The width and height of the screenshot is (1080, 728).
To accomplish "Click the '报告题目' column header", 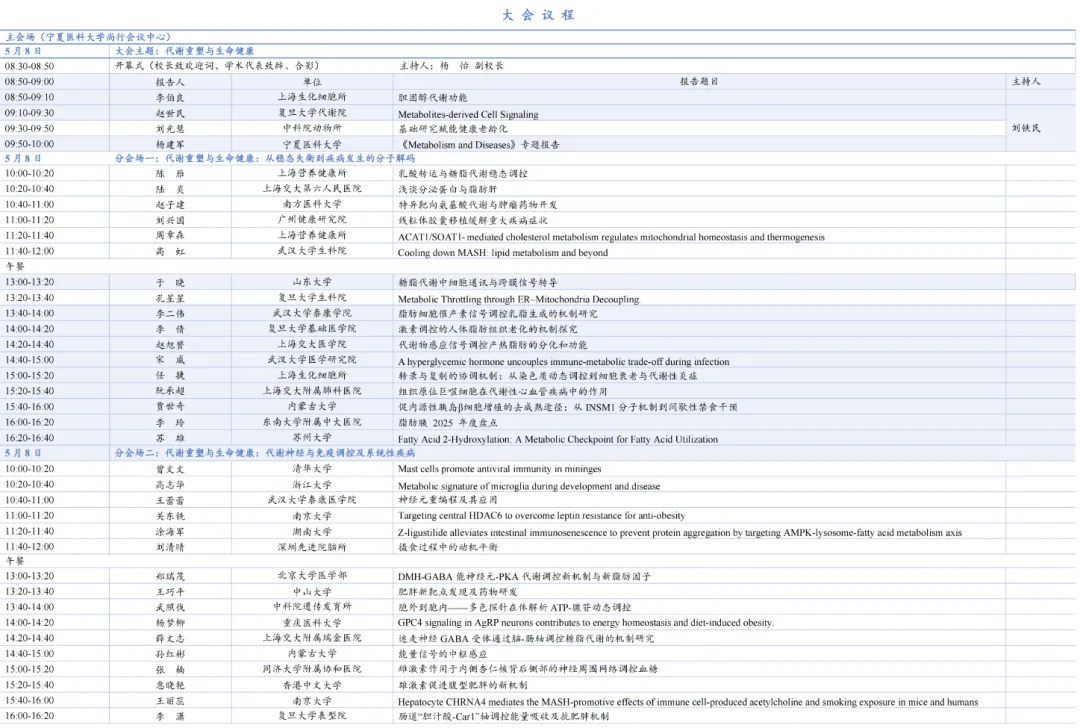I will (x=699, y=81).
